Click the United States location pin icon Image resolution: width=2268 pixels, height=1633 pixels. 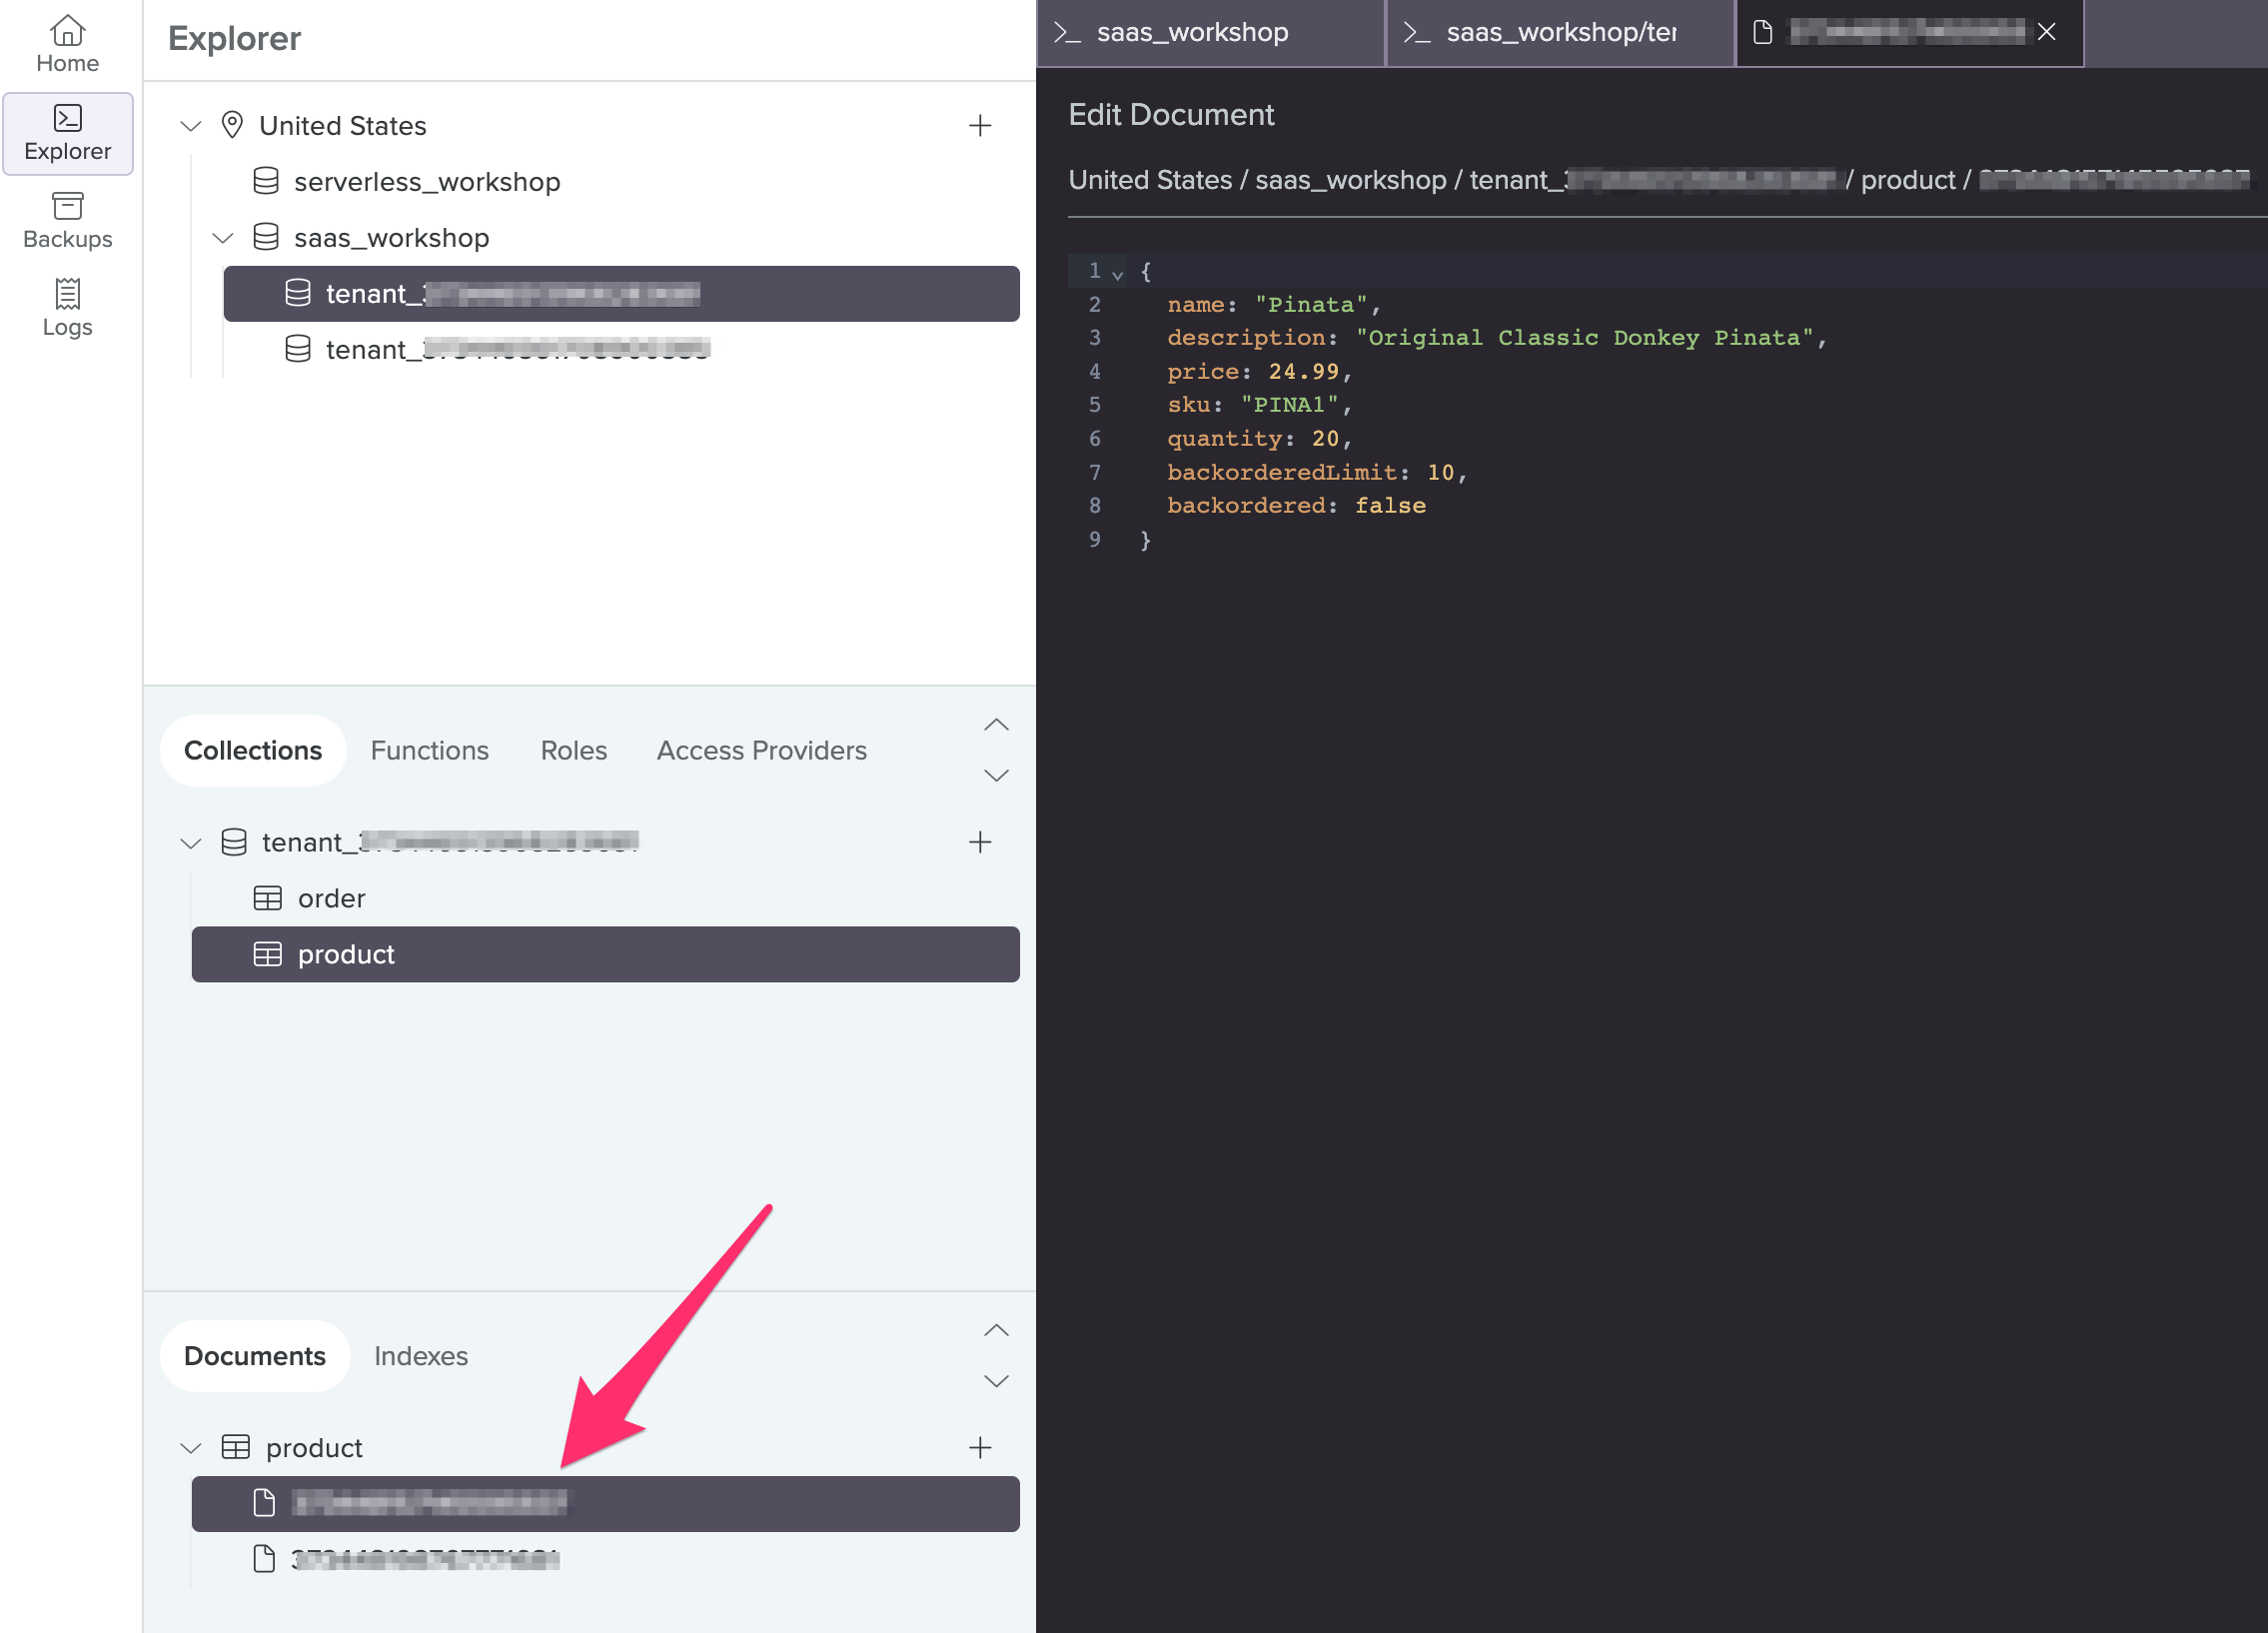pyautogui.click(x=232, y=125)
